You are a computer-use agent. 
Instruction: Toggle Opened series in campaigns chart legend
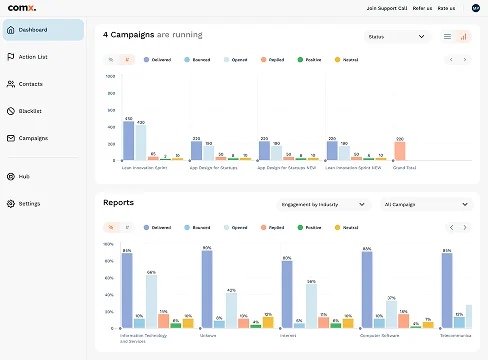[x=236, y=60]
